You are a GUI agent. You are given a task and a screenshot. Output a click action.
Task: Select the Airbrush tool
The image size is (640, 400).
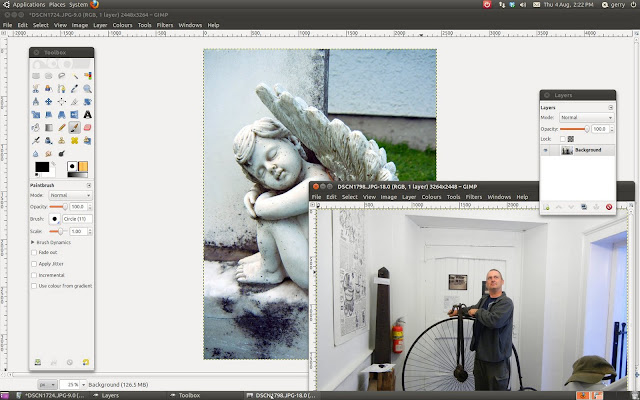click(36, 141)
